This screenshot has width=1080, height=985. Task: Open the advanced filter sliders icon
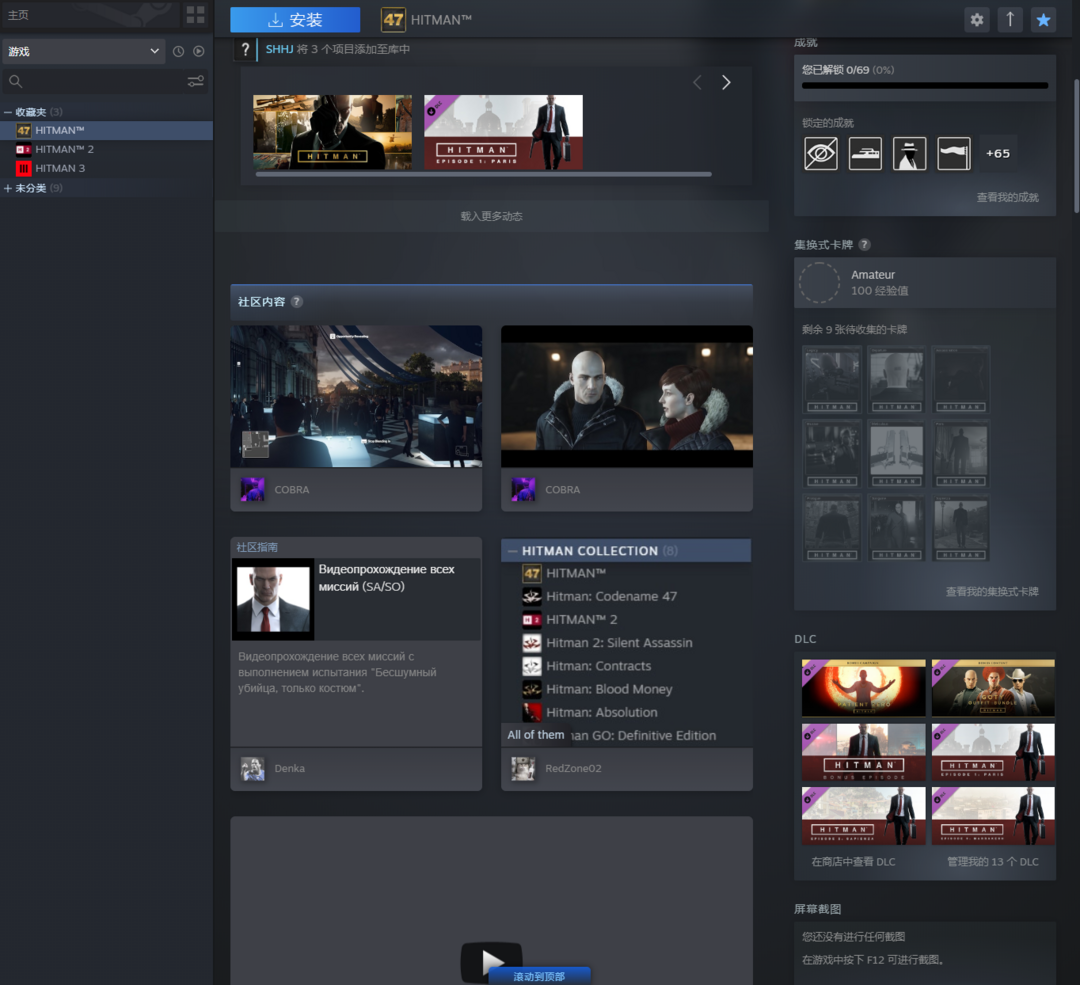click(x=196, y=81)
